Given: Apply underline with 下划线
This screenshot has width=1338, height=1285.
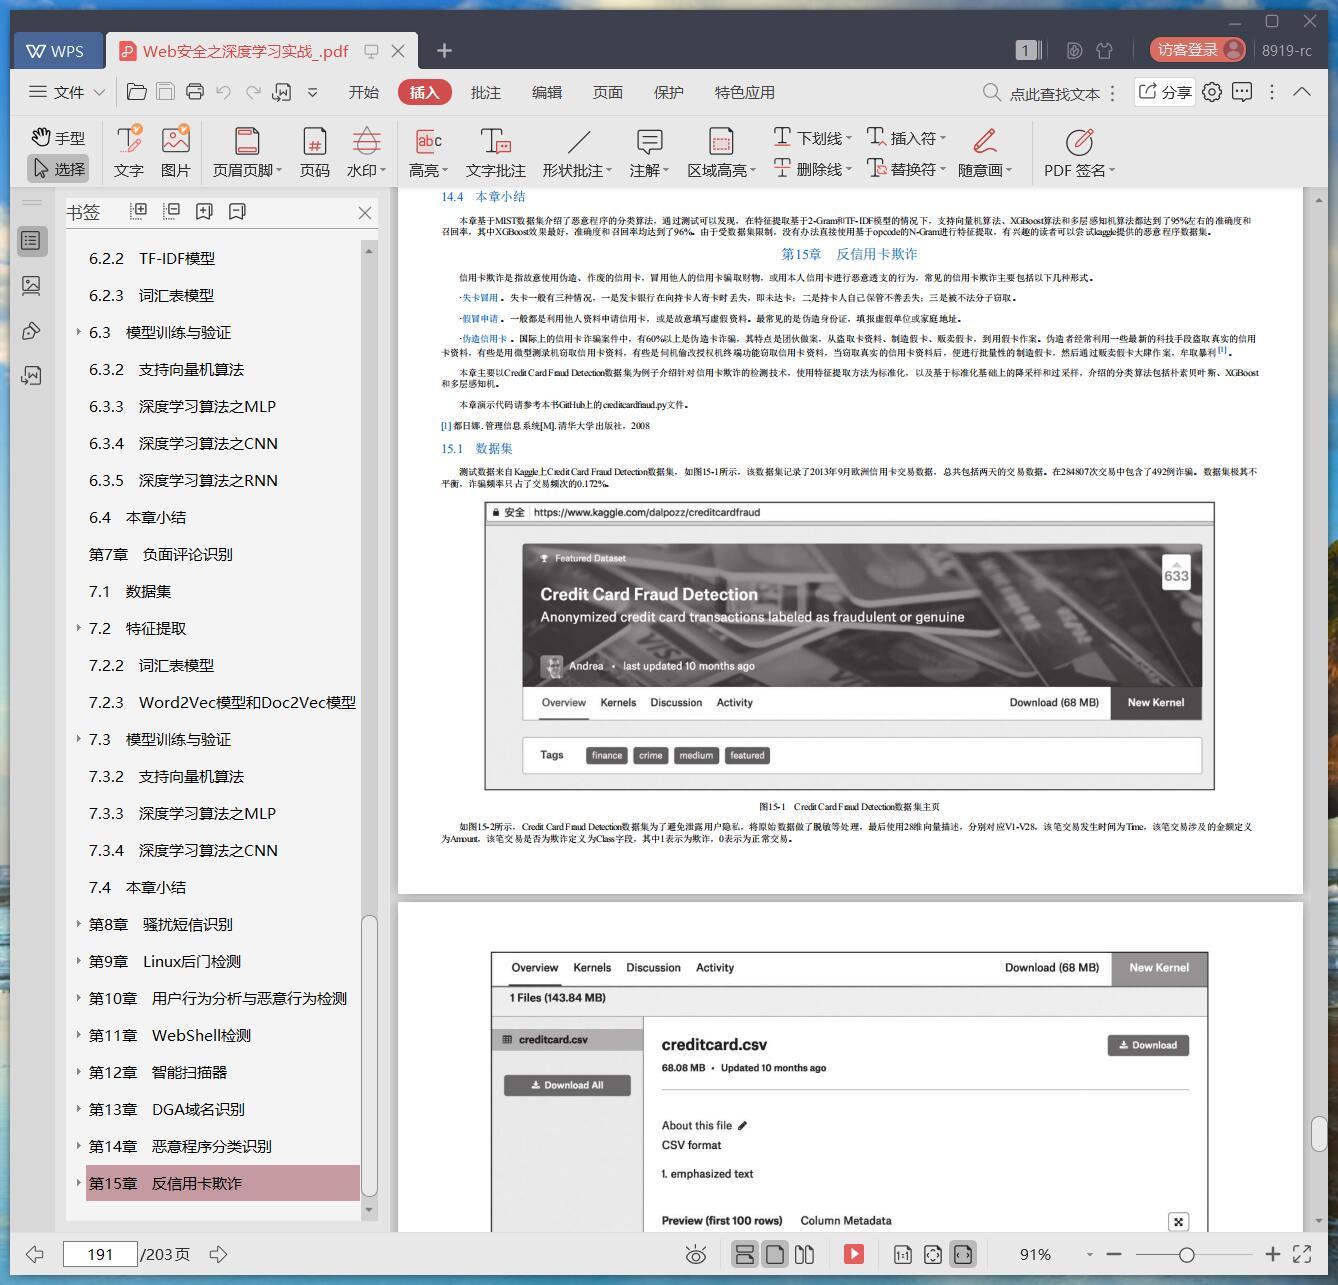Looking at the screenshot, I should [812, 138].
